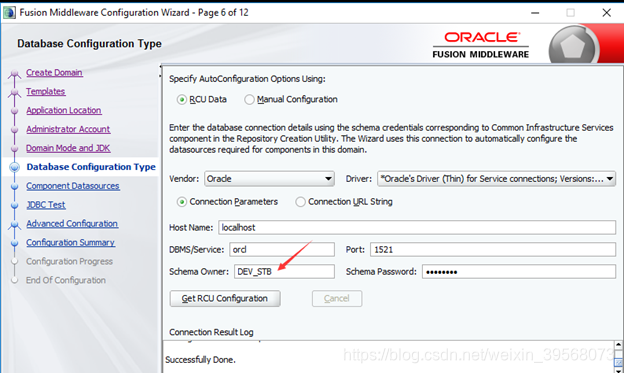
Task: Choose the Connection Parameters radio option
Action: tap(182, 202)
